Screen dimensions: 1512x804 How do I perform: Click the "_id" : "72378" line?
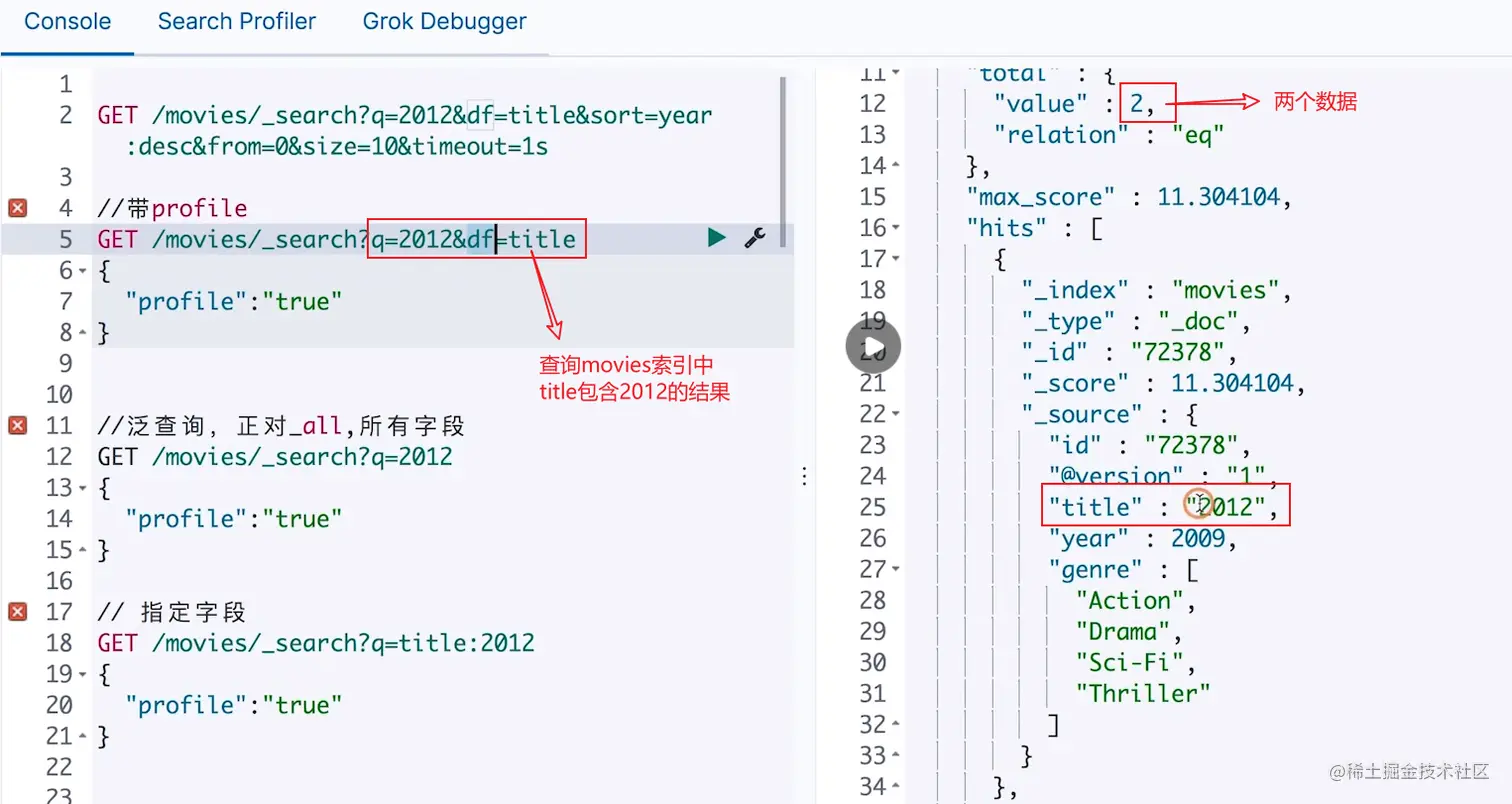click(x=1129, y=352)
